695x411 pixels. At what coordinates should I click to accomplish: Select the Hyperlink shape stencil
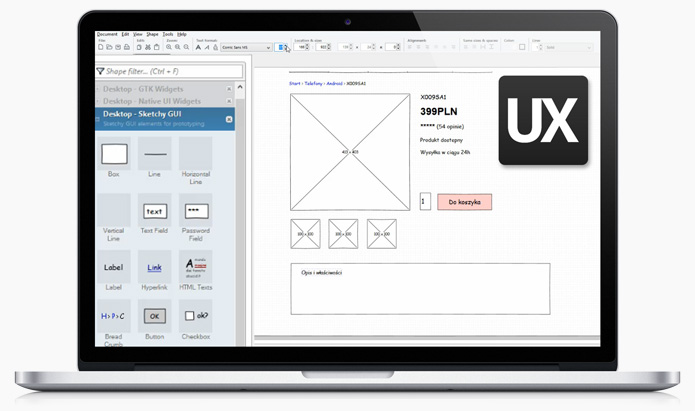coord(154,267)
